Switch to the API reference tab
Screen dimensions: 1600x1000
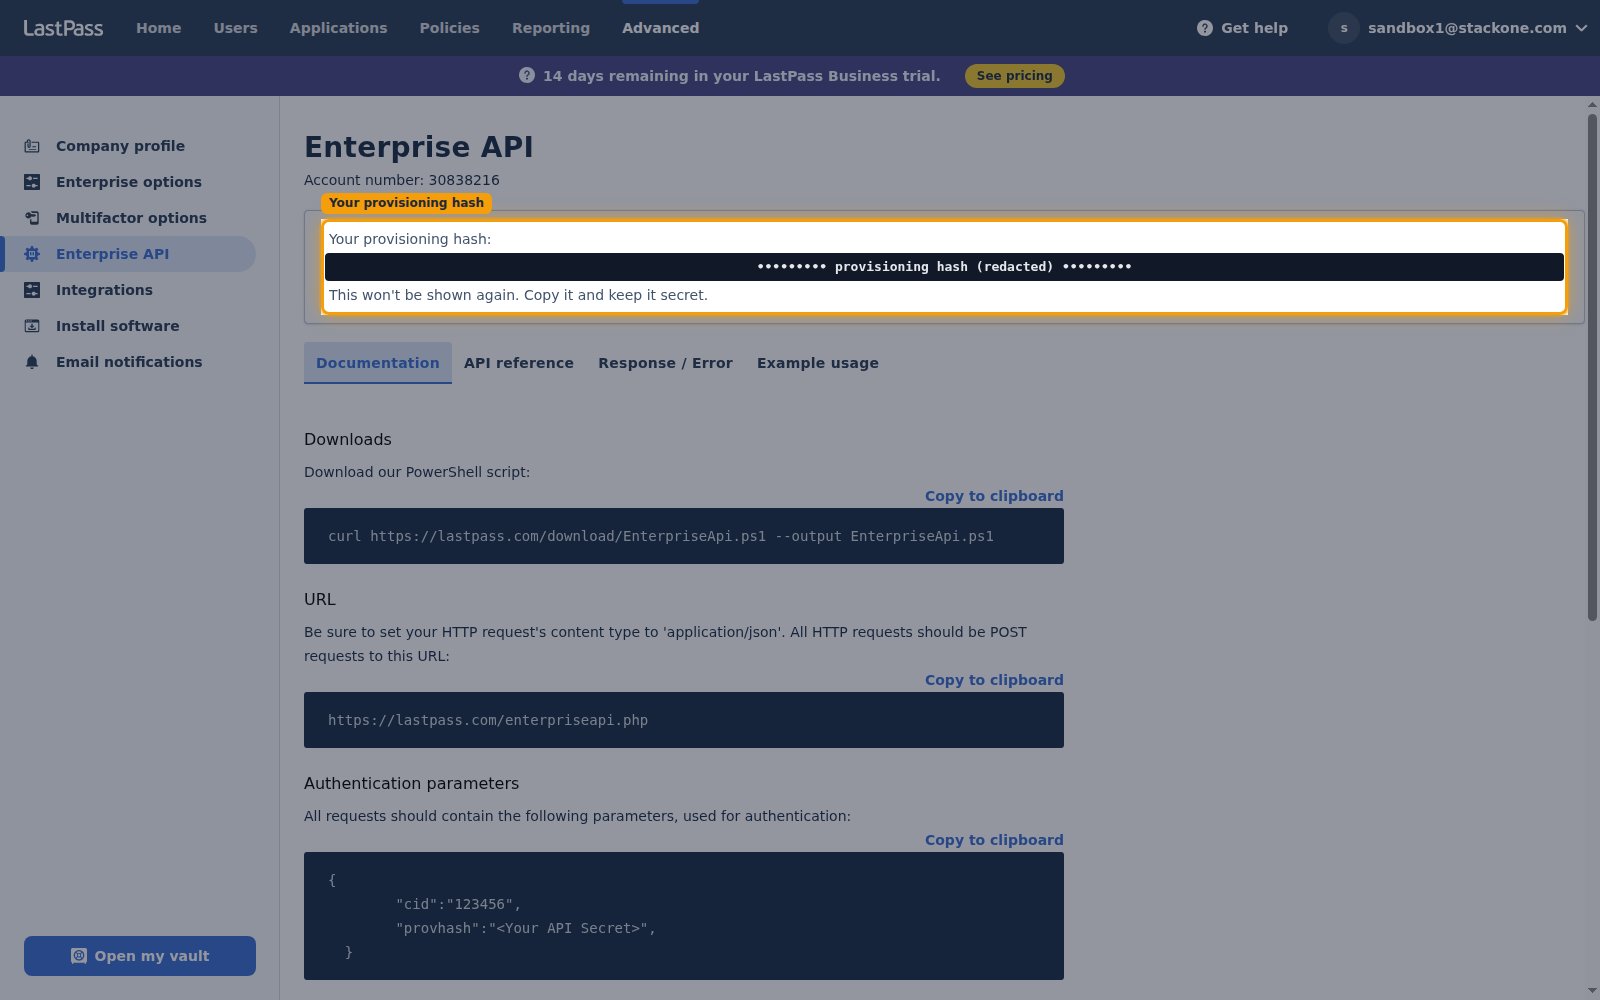(519, 363)
